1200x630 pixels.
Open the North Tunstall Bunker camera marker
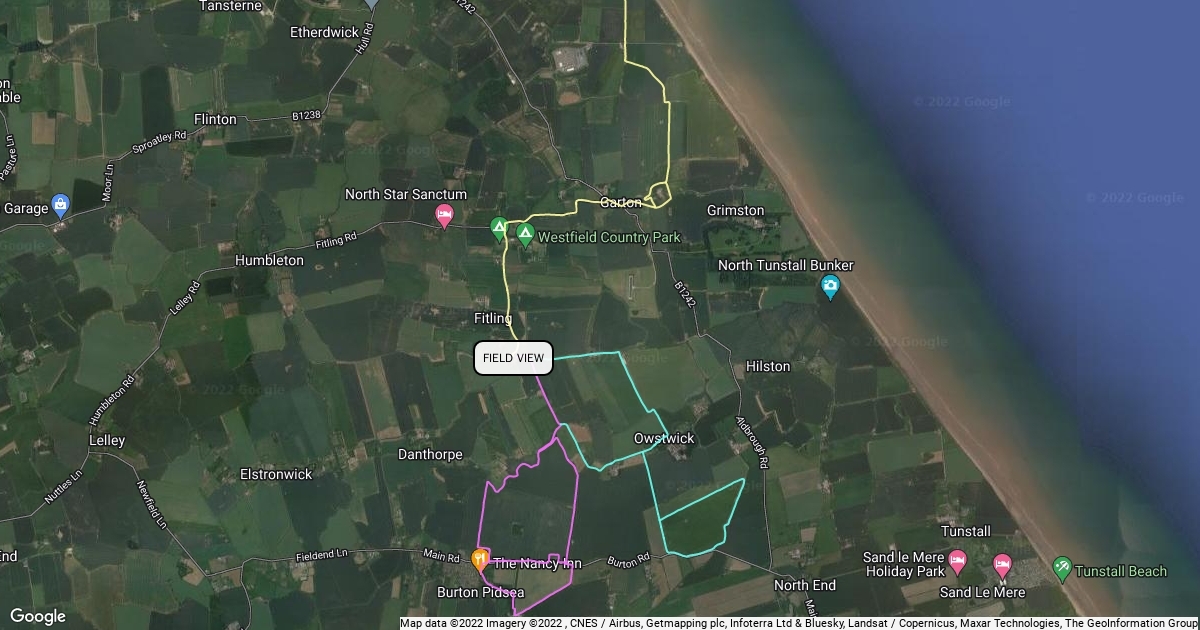pos(830,288)
